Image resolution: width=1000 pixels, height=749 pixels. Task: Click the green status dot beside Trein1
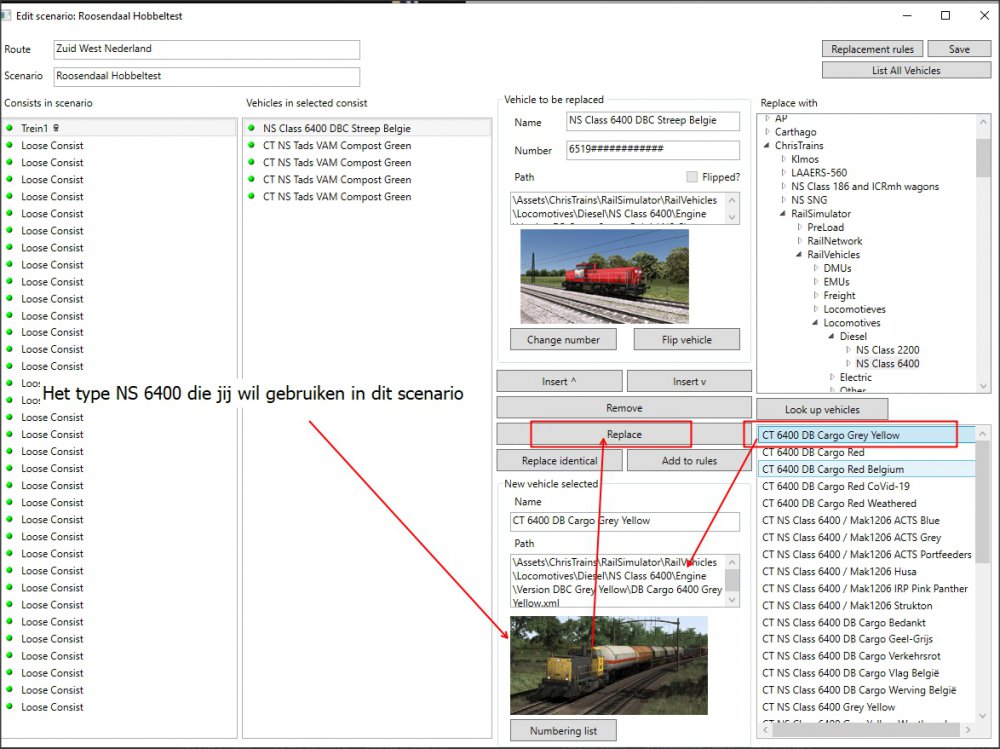tap(10, 128)
